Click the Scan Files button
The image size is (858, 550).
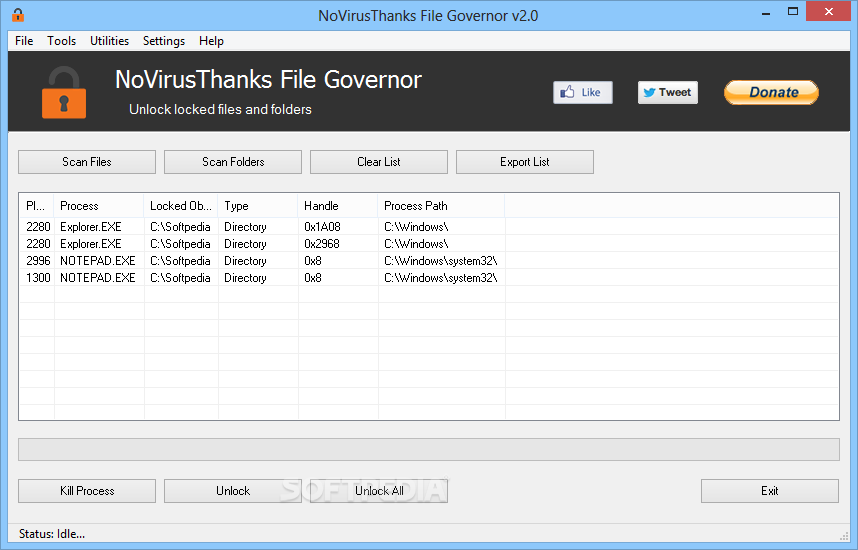(87, 162)
